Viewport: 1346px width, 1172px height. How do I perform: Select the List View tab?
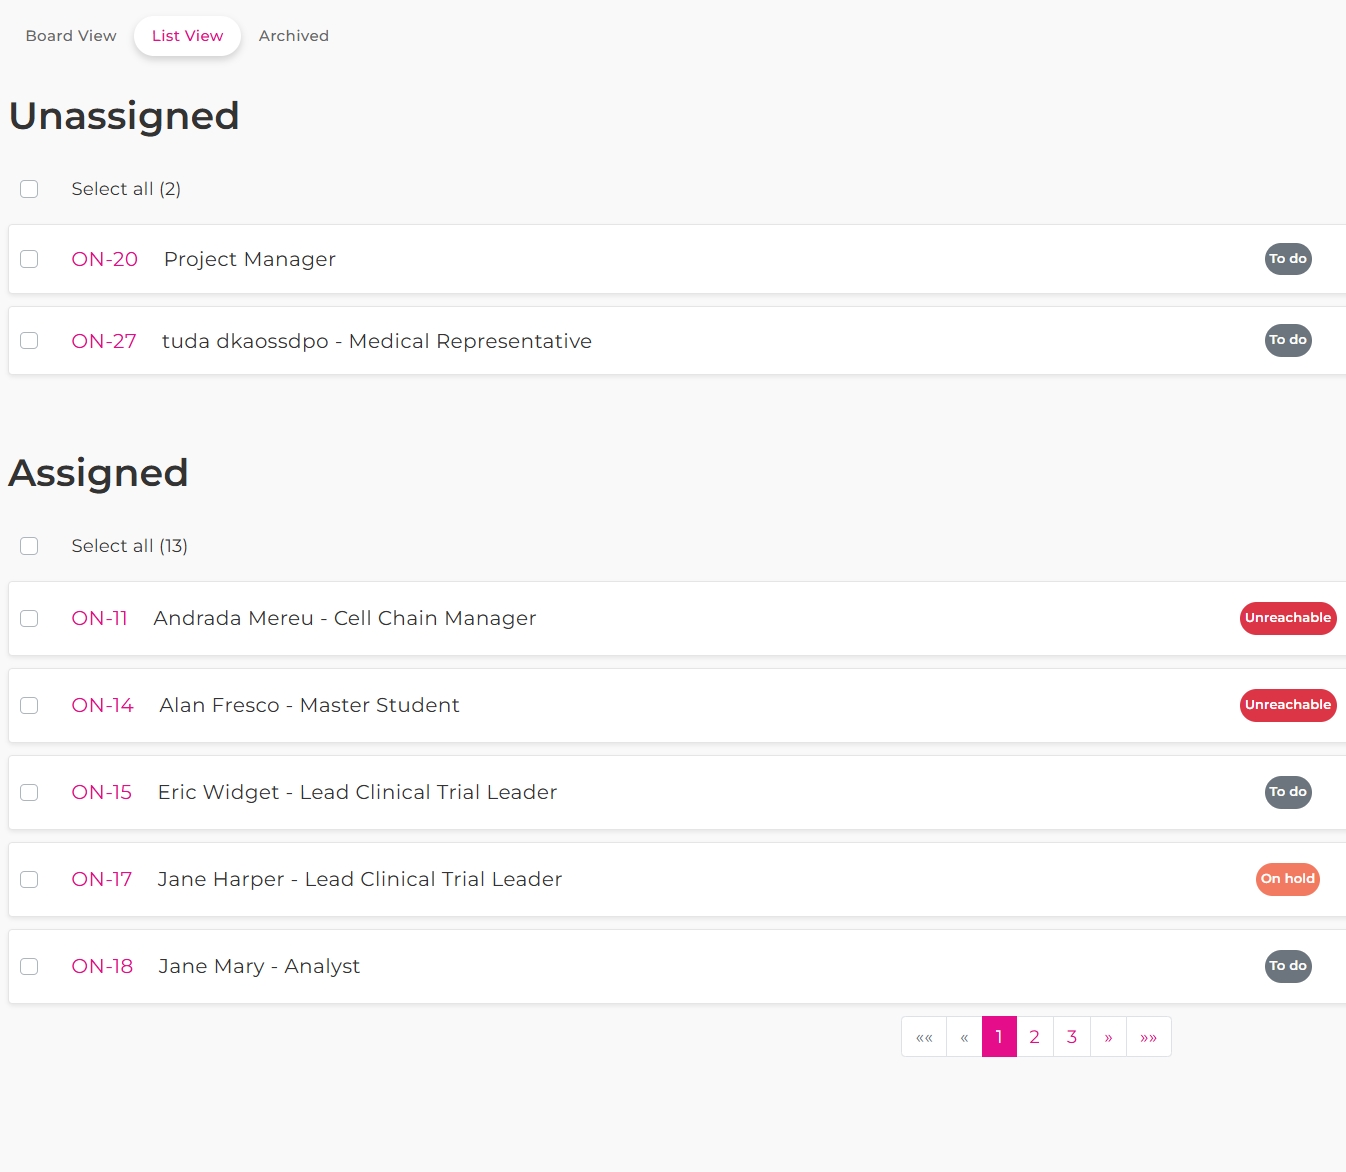coord(187,36)
